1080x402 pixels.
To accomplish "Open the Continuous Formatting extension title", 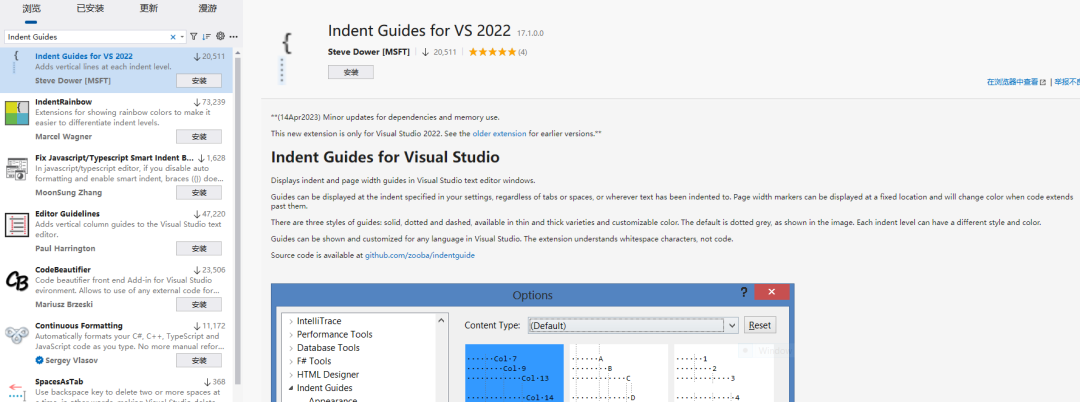I will [x=79, y=326].
